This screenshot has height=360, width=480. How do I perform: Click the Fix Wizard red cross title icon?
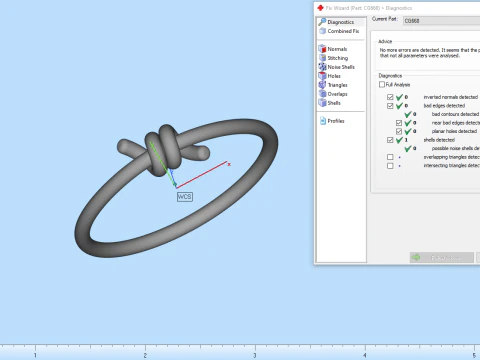tap(320, 8)
